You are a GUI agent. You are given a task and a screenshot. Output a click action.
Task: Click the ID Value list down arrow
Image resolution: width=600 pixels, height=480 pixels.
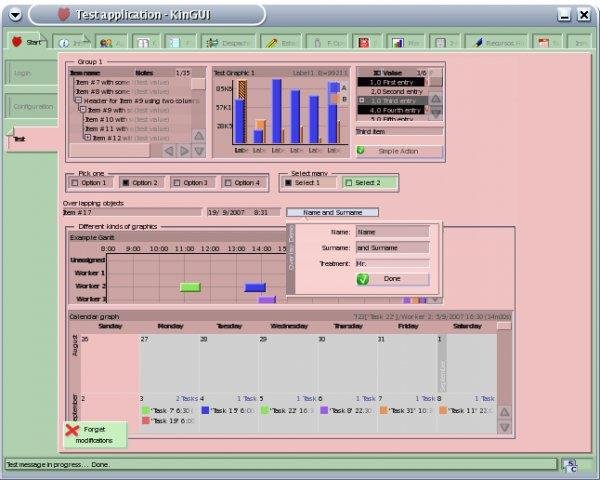click(435, 112)
